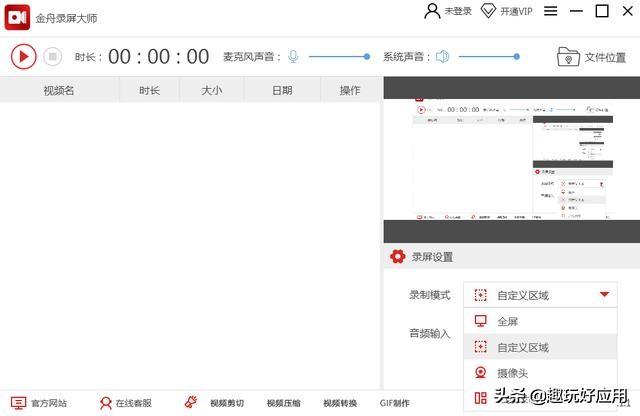
Task: Click the 文件位置 text label
Action: pyautogui.click(x=605, y=58)
